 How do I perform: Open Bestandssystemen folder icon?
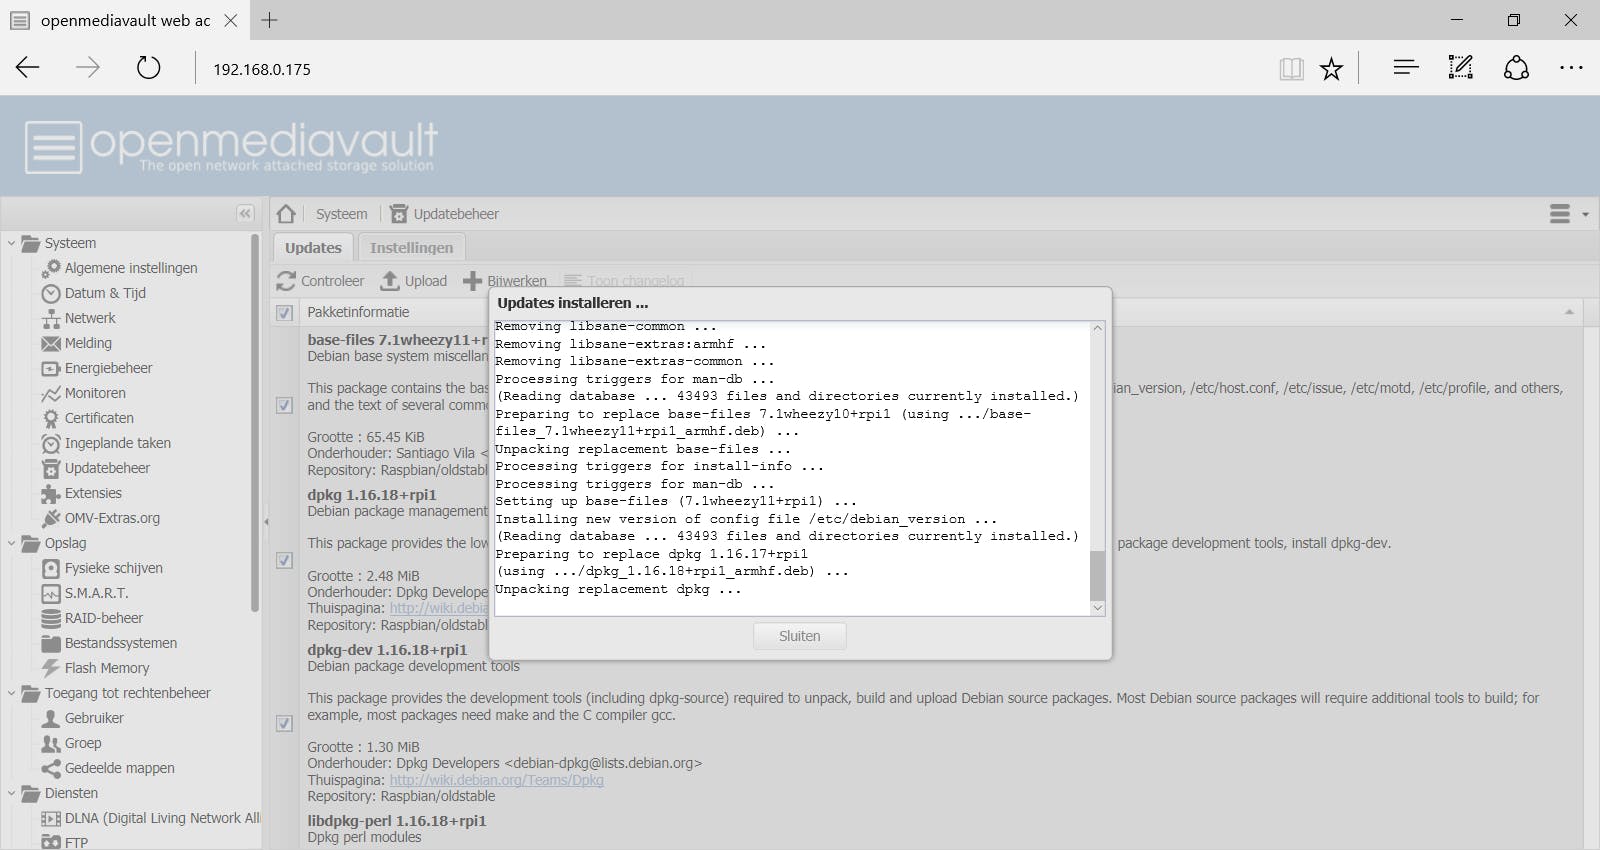tap(51, 643)
